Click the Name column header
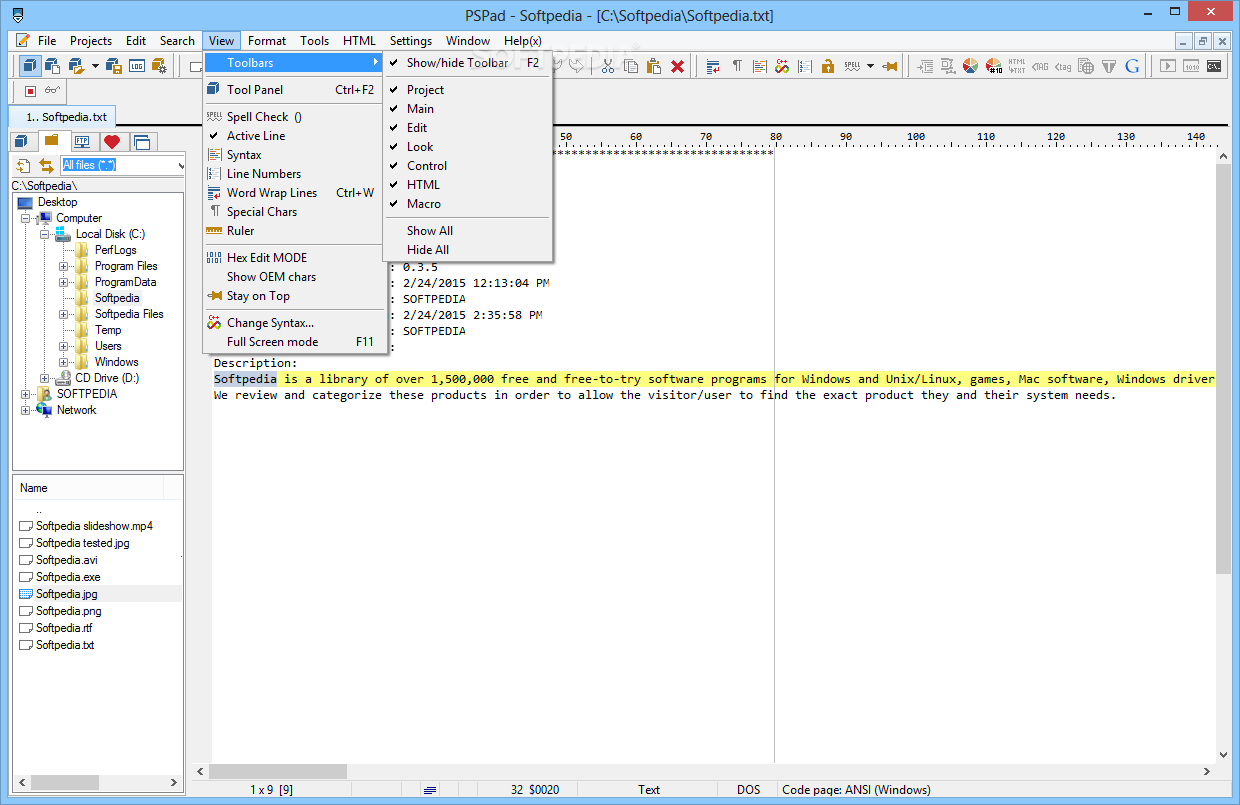The width and height of the screenshot is (1240, 805). click(88, 488)
